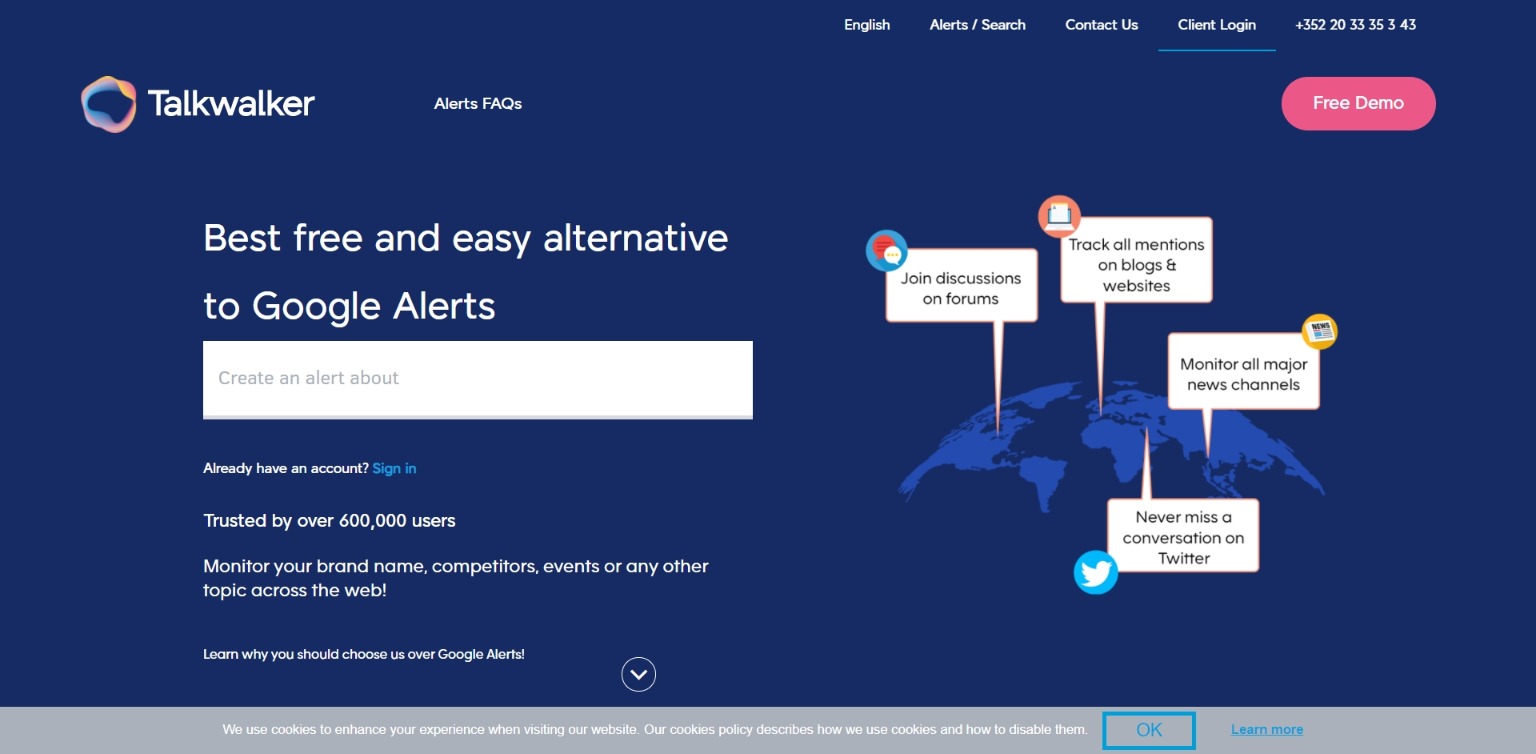1536x754 pixels.
Task: Open the Alerts FAQs menu item
Action: coord(478,104)
